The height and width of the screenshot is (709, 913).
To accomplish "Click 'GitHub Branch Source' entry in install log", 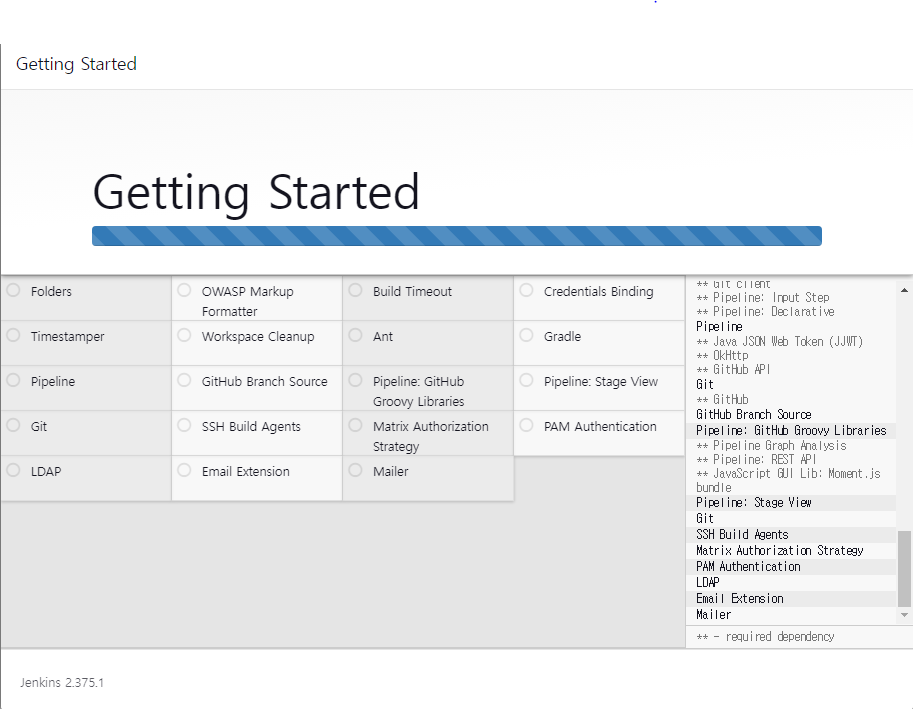I will coord(753,414).
